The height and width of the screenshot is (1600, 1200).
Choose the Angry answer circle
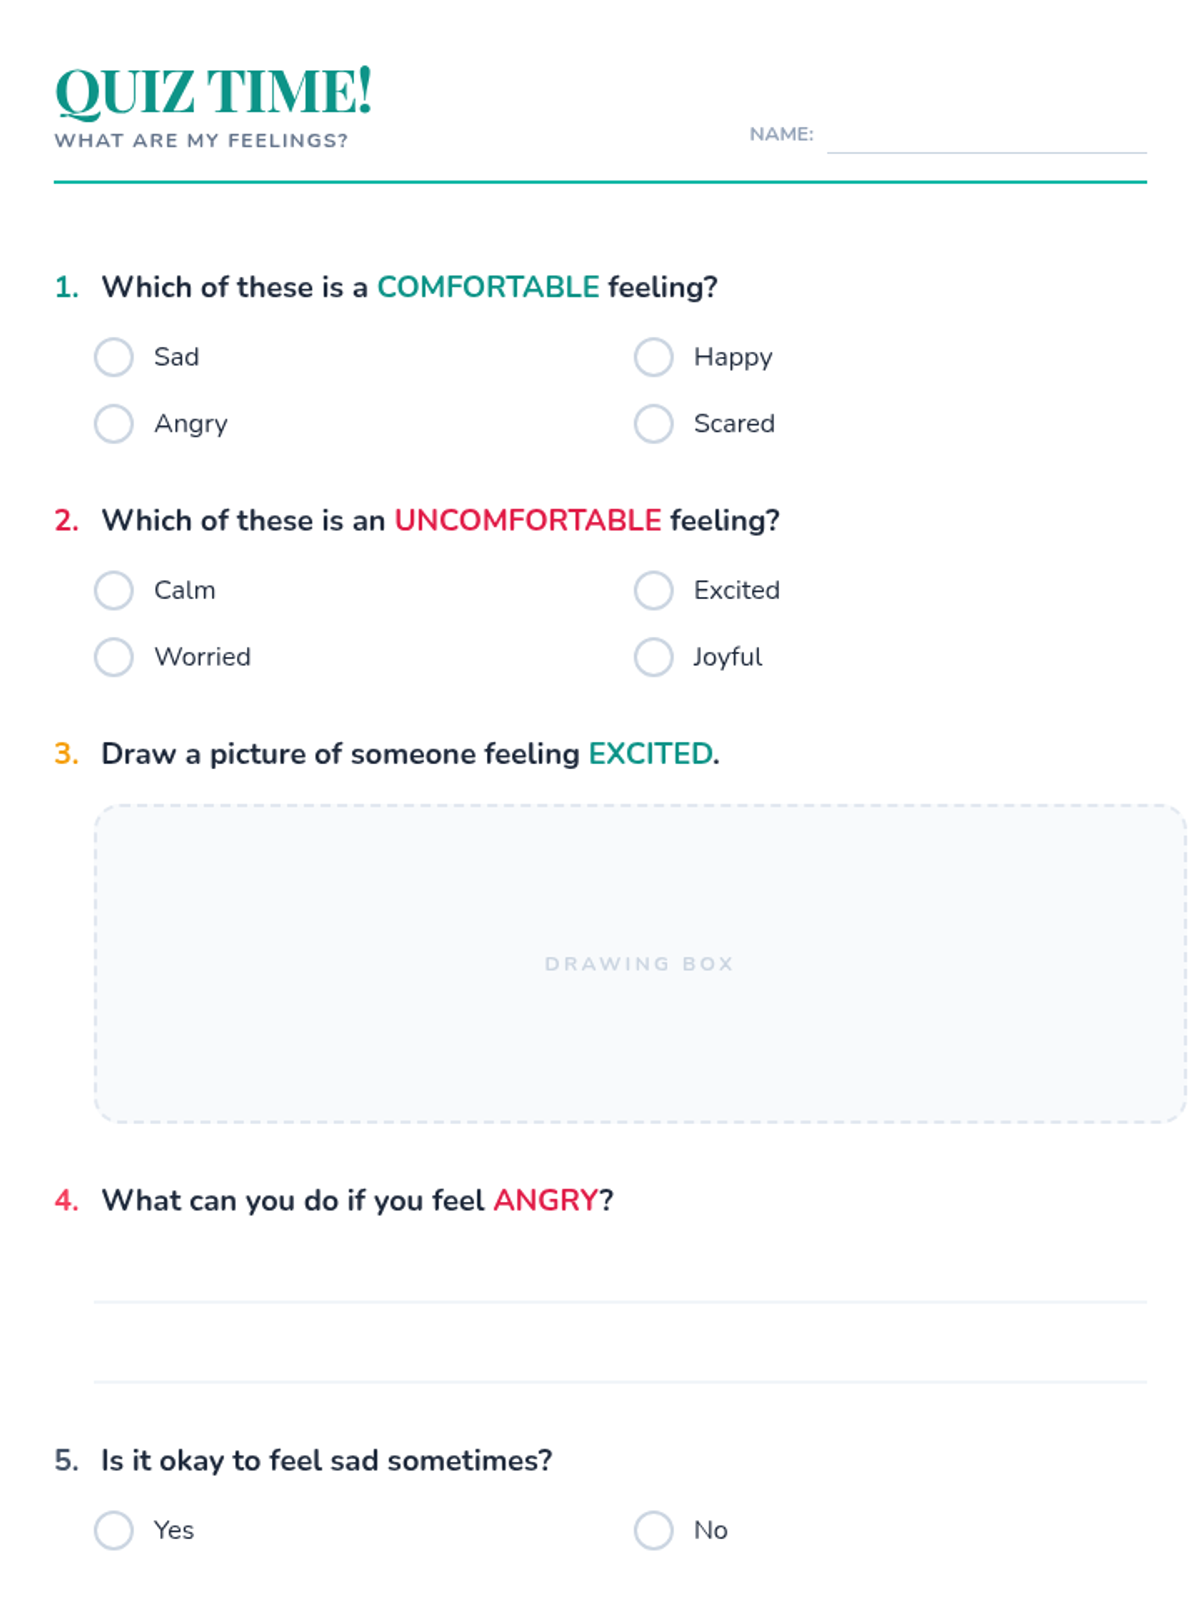[114, 424]
